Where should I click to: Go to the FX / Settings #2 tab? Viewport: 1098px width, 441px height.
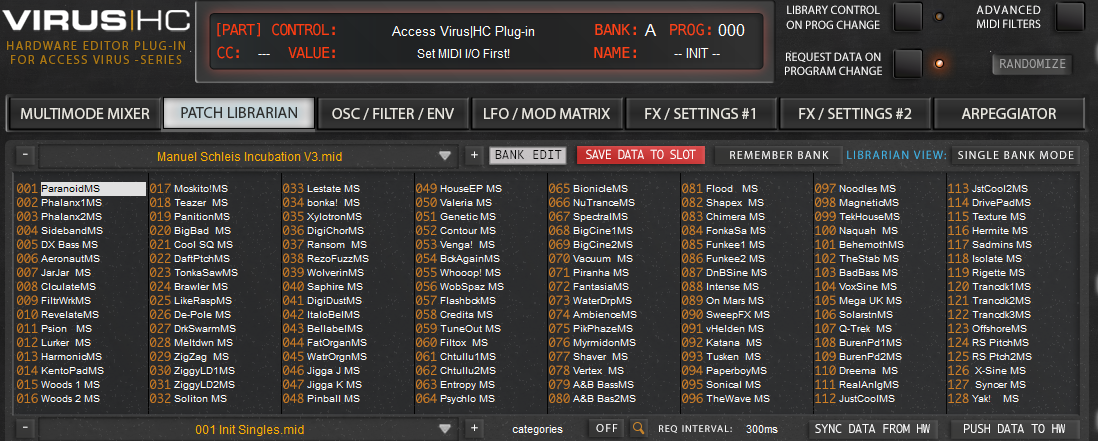coord(855,113)
